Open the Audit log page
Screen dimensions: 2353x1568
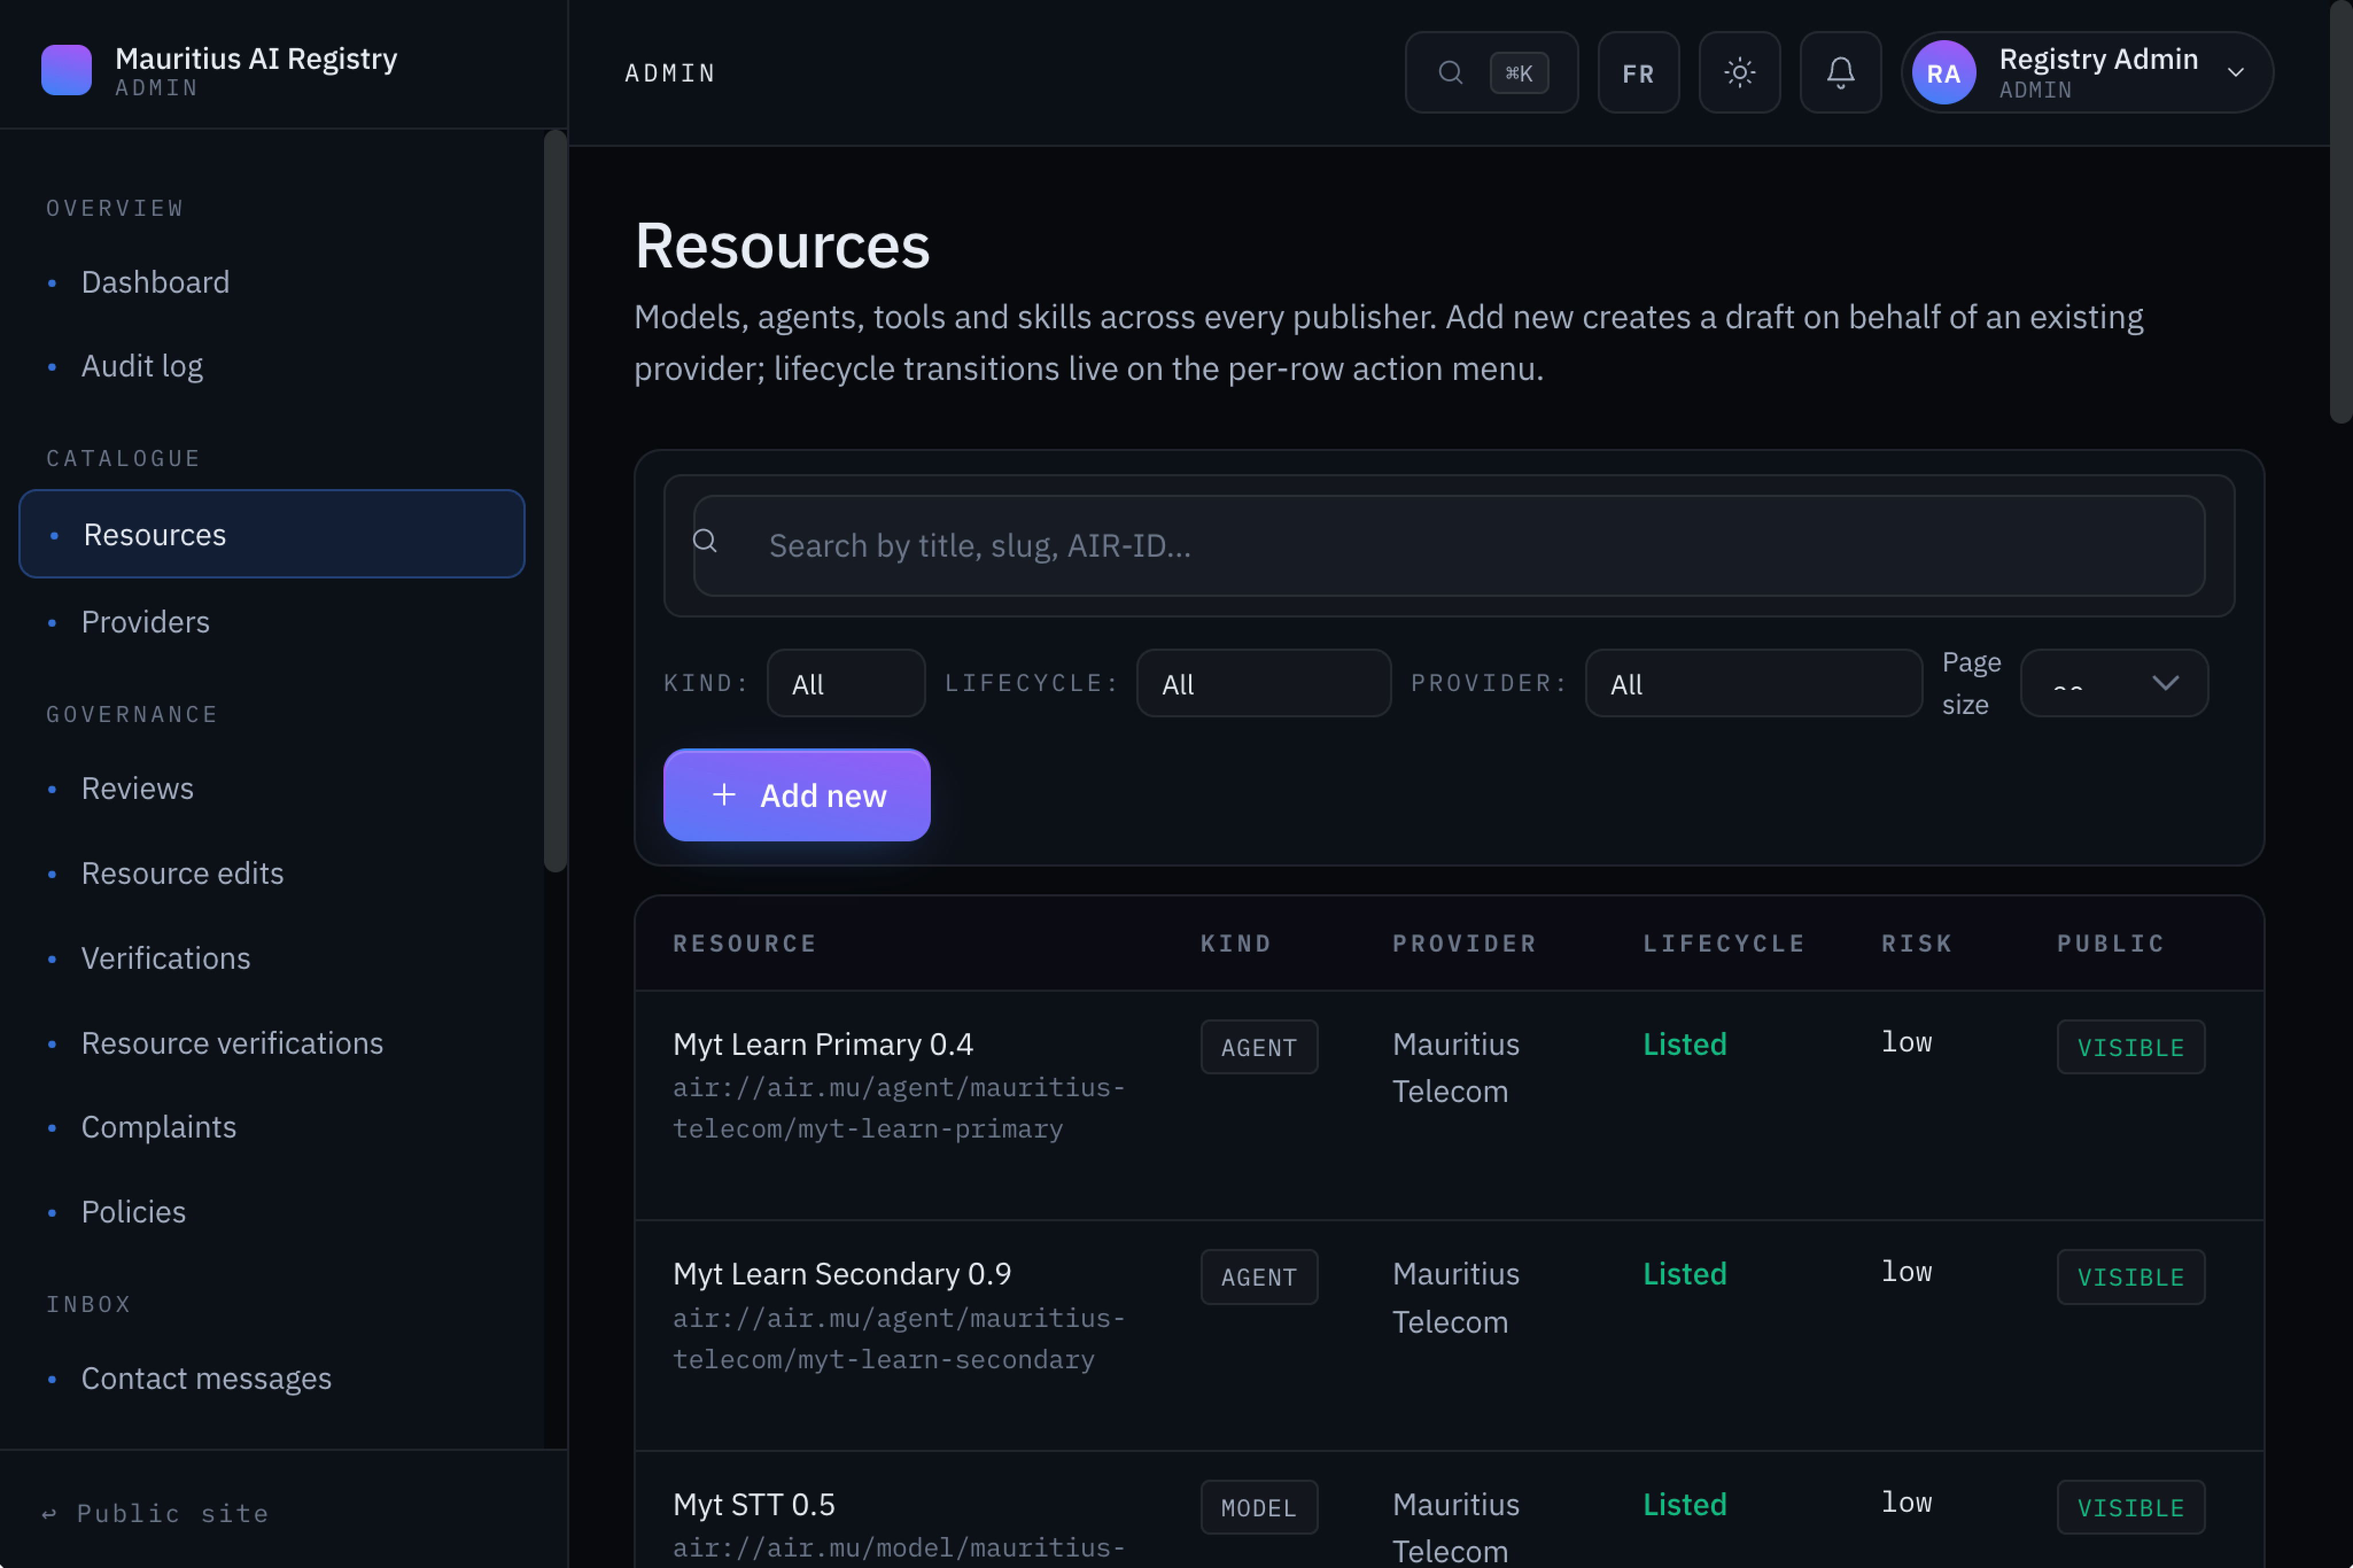coord(142,366)
